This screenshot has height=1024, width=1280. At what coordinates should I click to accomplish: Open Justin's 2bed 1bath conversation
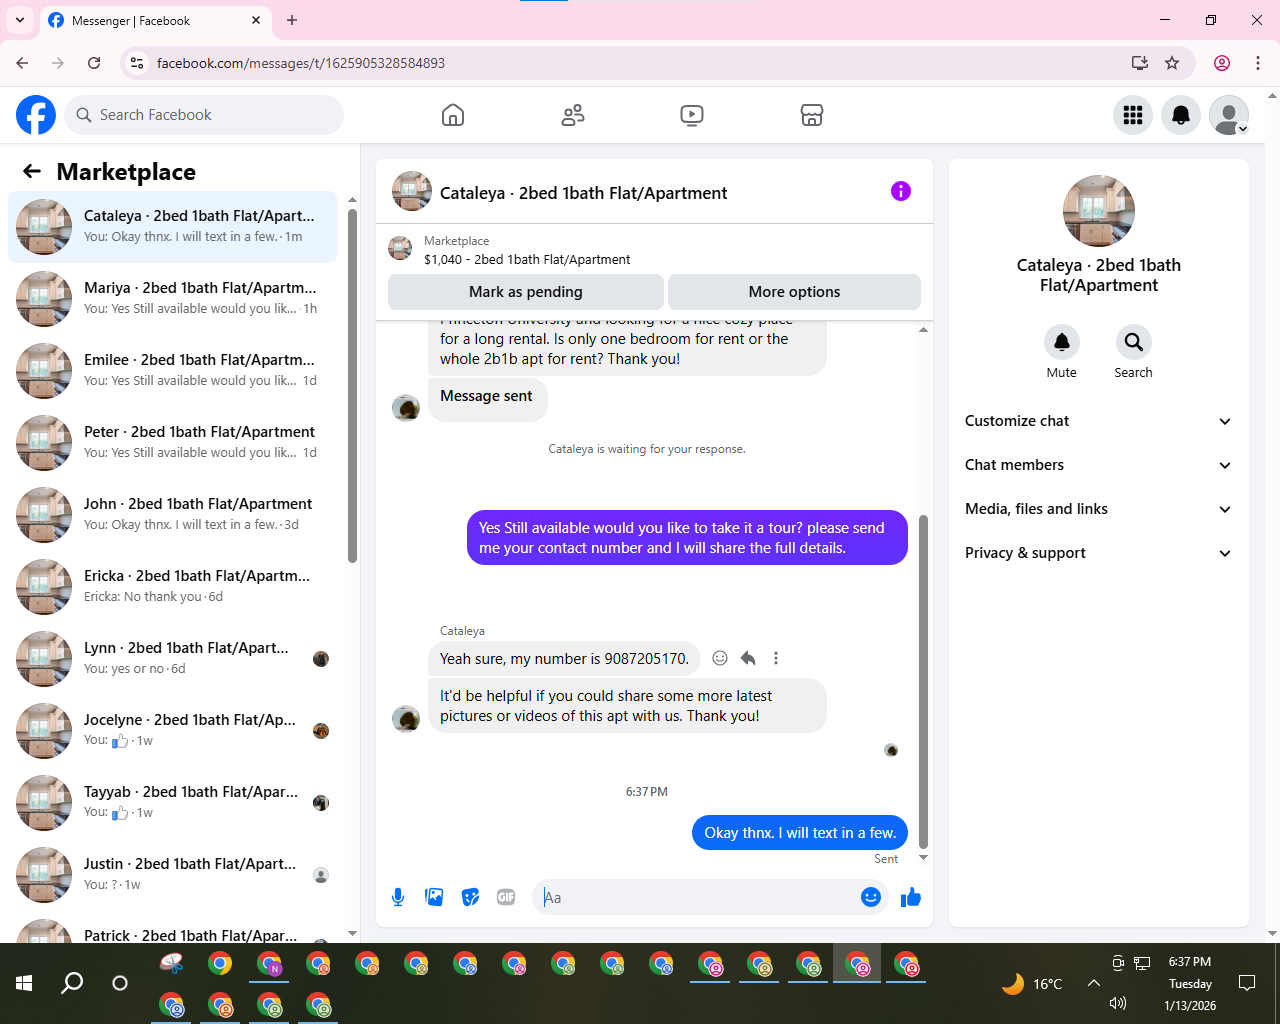173,875
